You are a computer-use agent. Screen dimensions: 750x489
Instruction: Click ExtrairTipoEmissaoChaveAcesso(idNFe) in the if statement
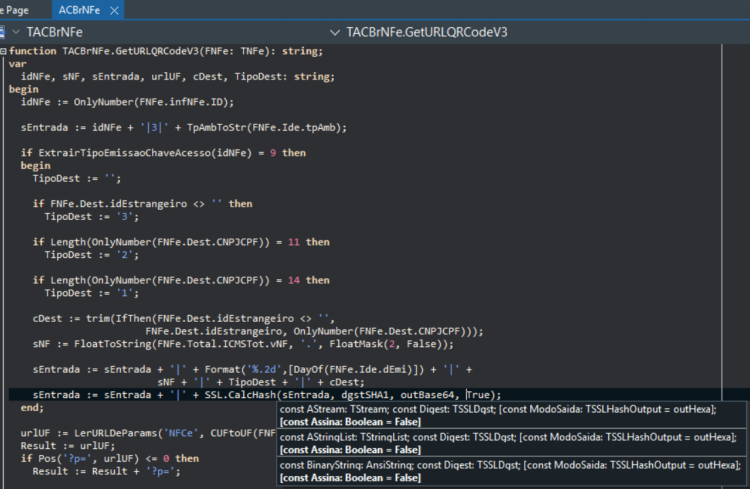pos(145,153)
